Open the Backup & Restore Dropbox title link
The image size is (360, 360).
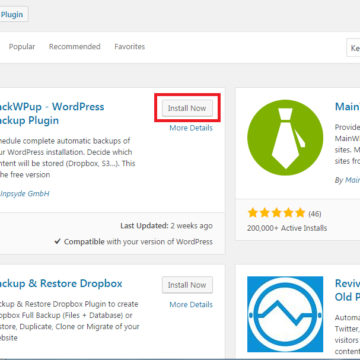[61, 284]
